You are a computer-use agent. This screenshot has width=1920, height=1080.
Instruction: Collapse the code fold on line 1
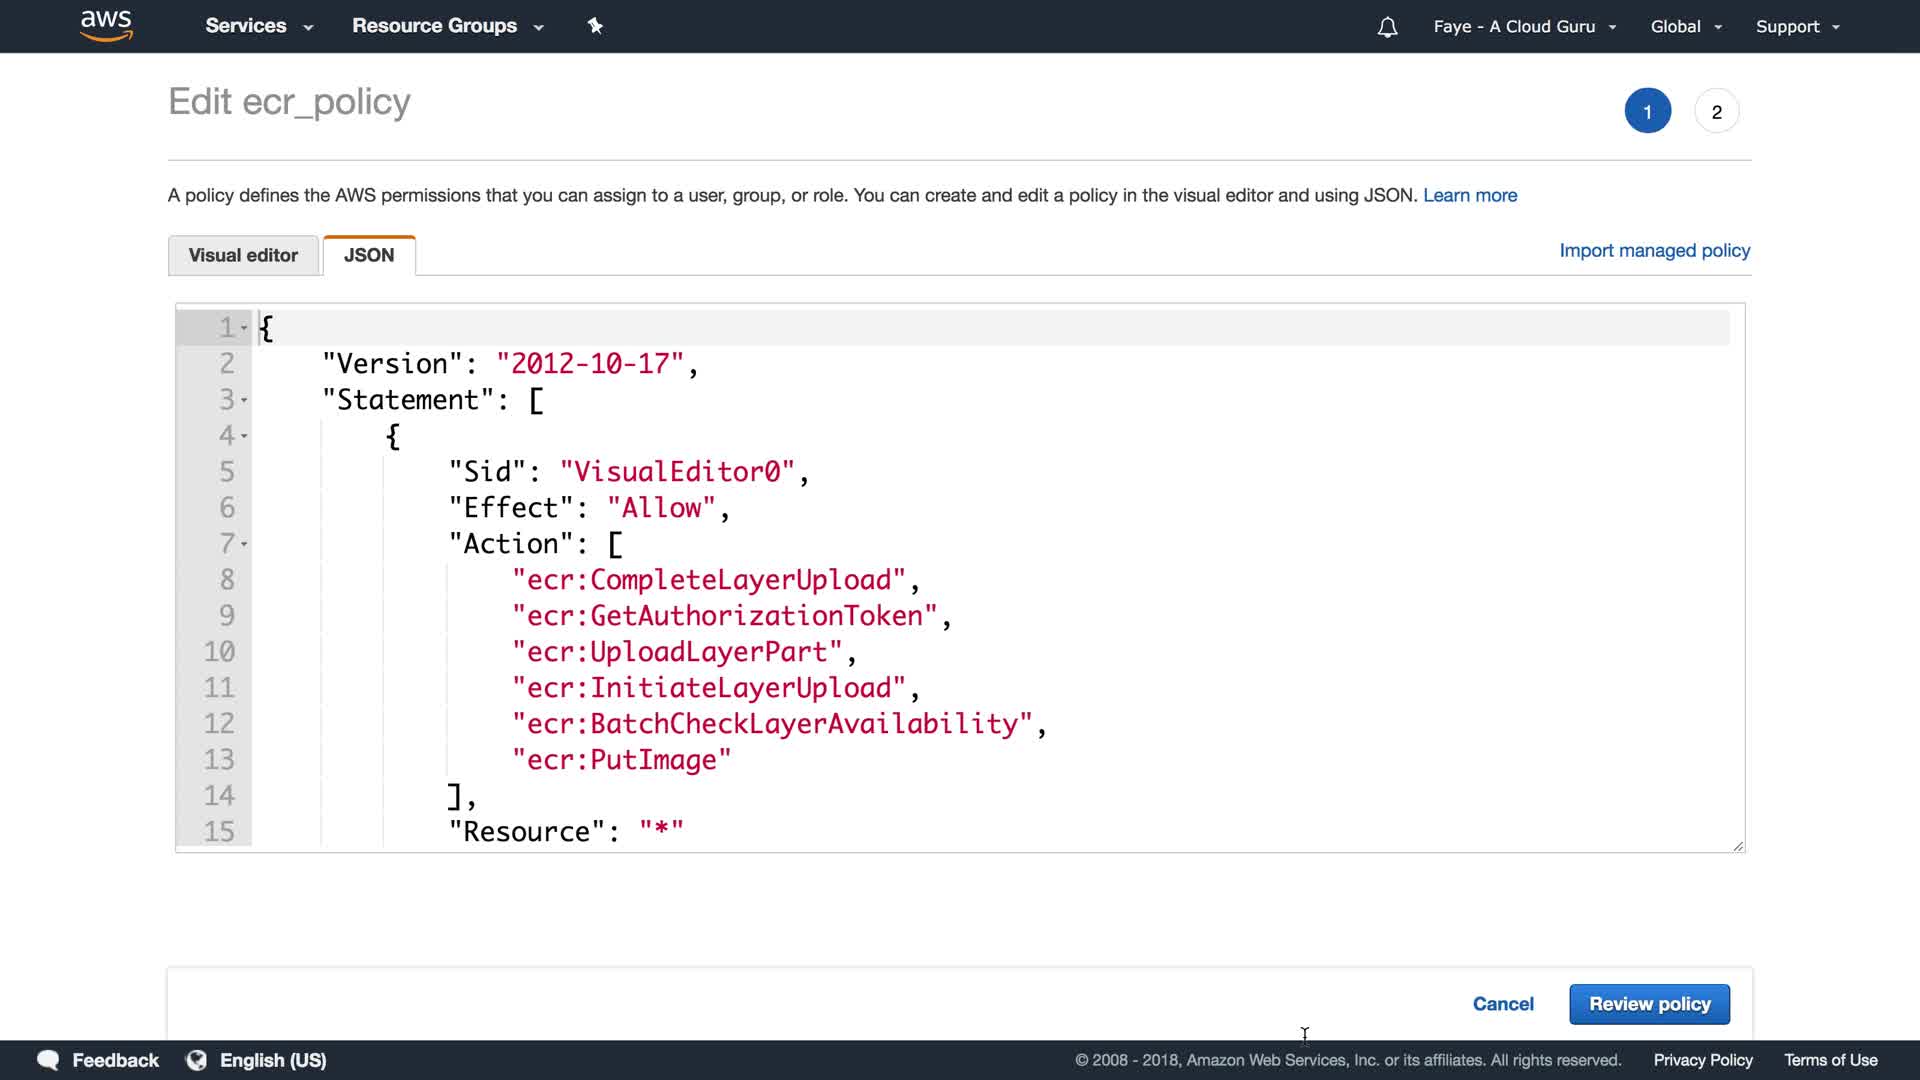244,328
